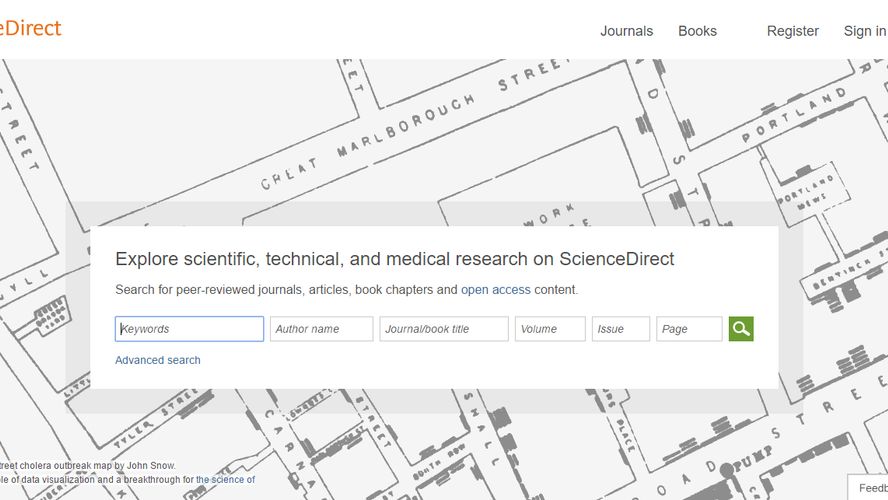Click the Volume input box

549,329
